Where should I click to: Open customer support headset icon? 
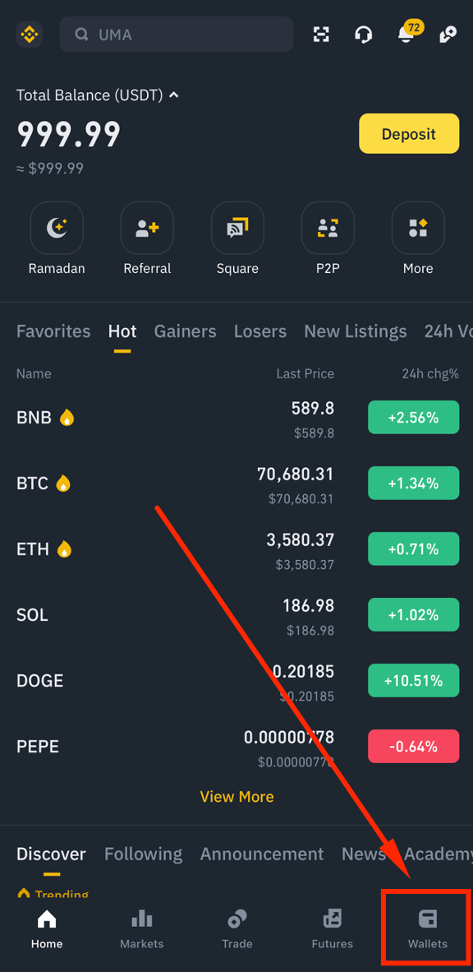tap(364, 35)
